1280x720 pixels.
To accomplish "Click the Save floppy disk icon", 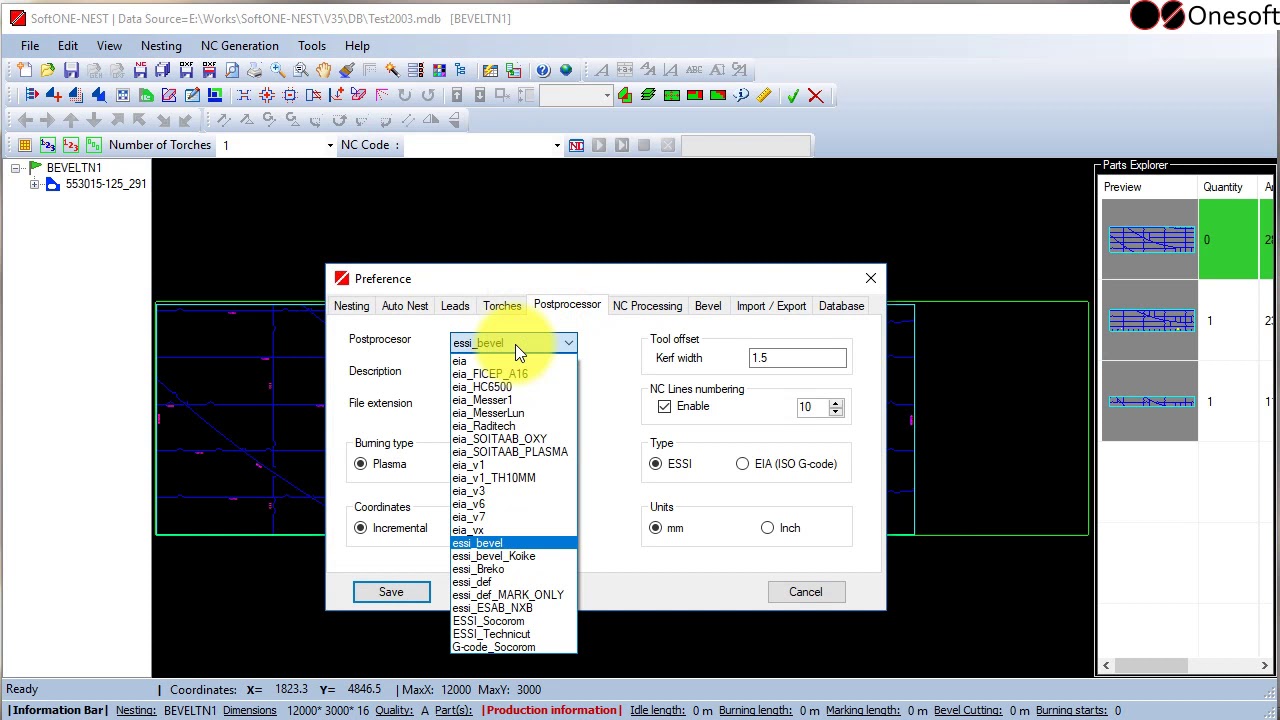I will [71, 70].
